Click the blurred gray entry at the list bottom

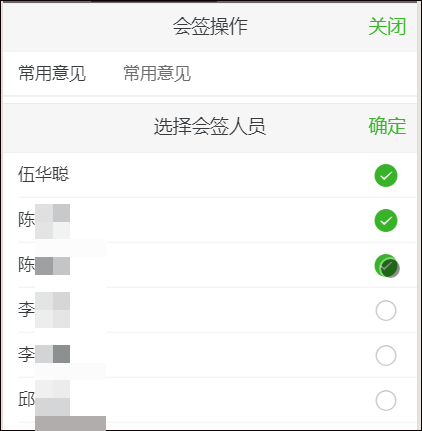pos(70,423)
